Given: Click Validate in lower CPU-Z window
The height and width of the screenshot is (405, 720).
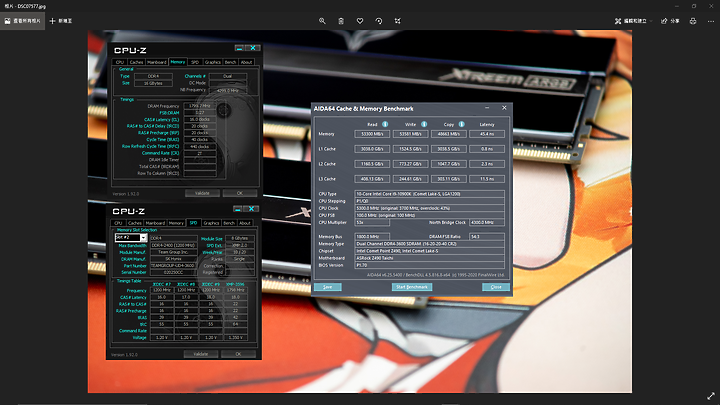Looking at the screenshot, I should tap(201, 354).
